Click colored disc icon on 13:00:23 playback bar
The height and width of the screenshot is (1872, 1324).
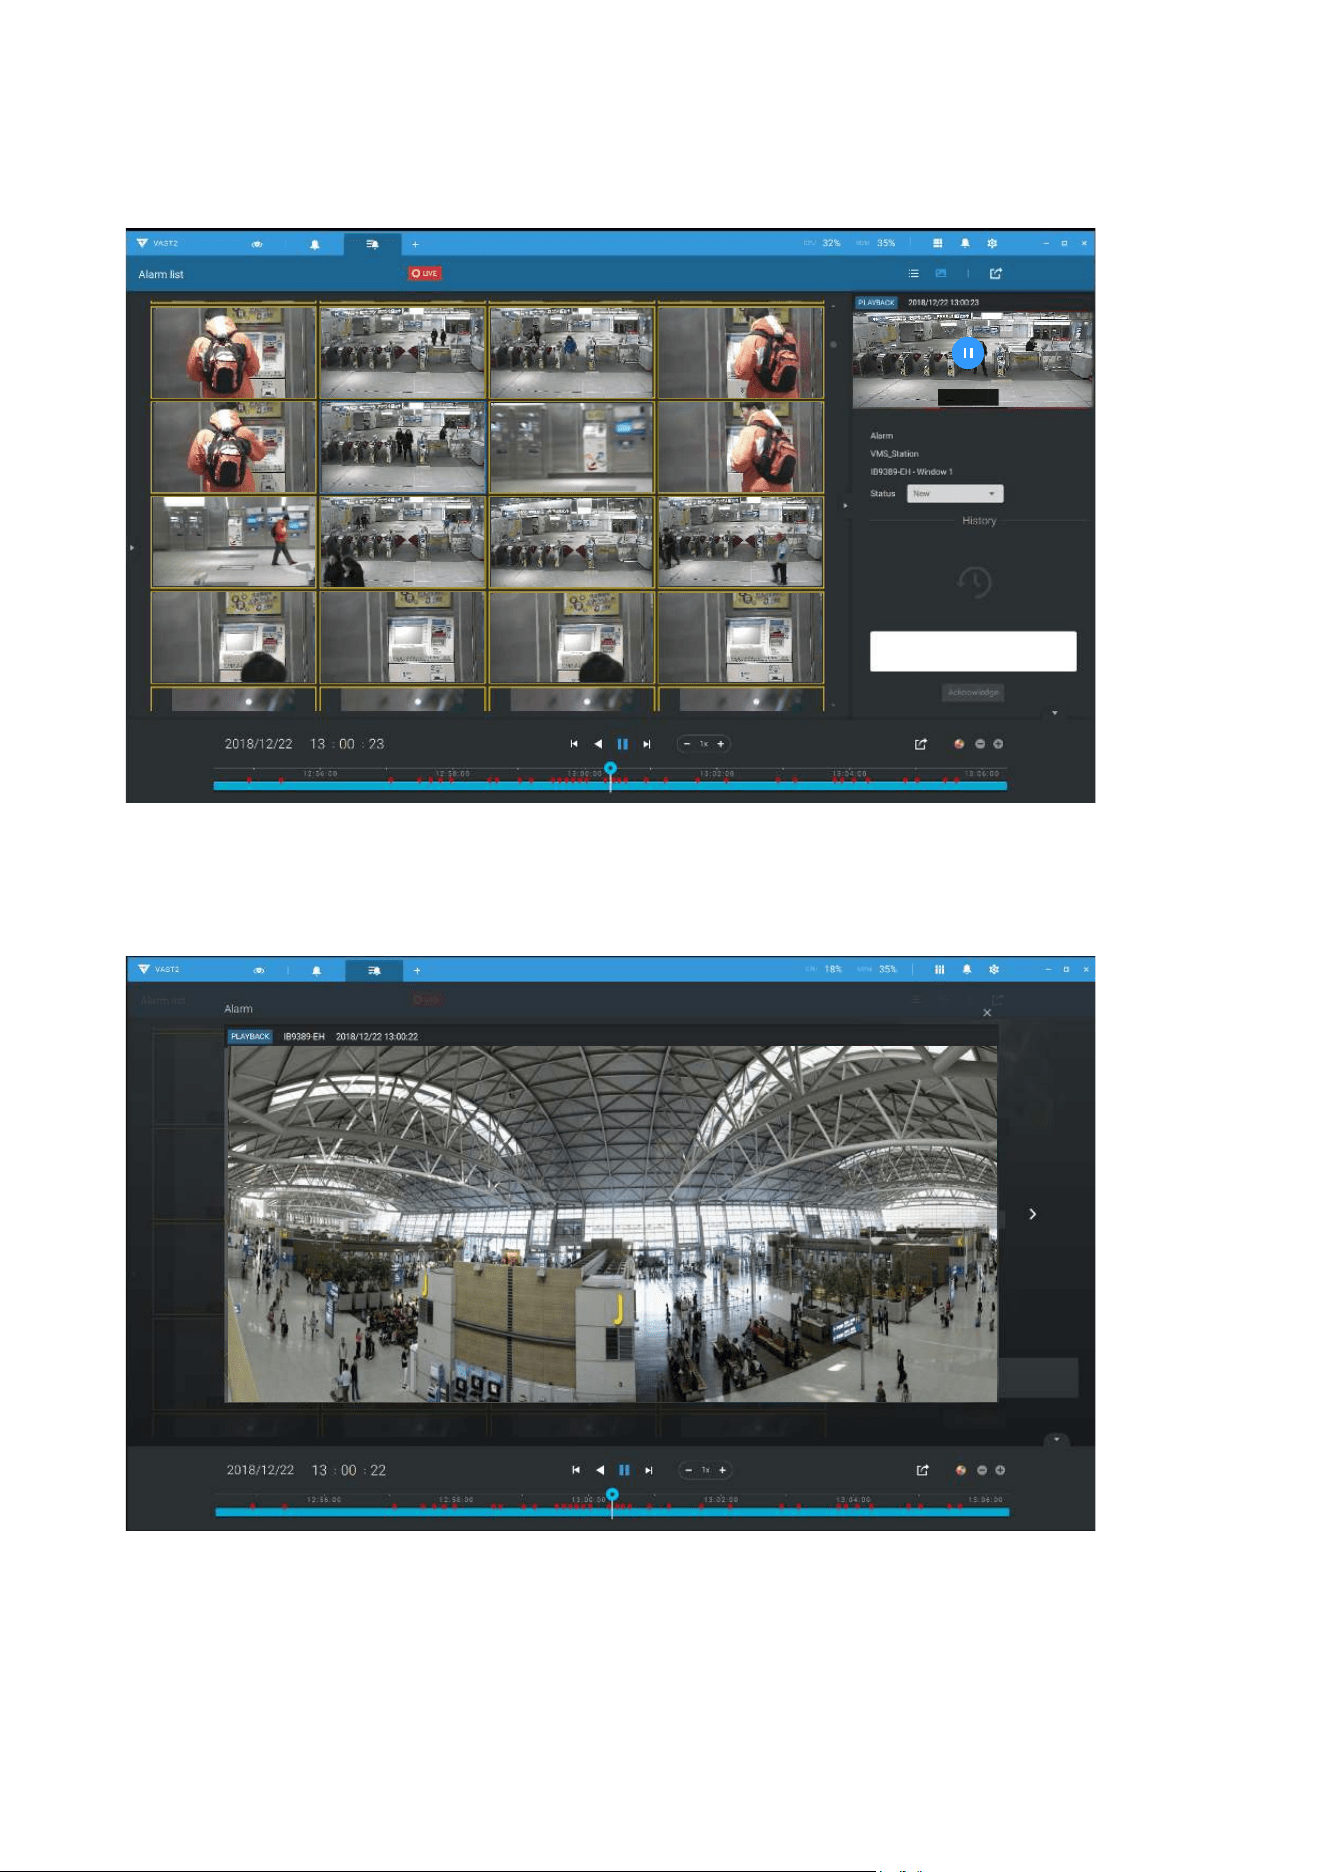[959, 744]
